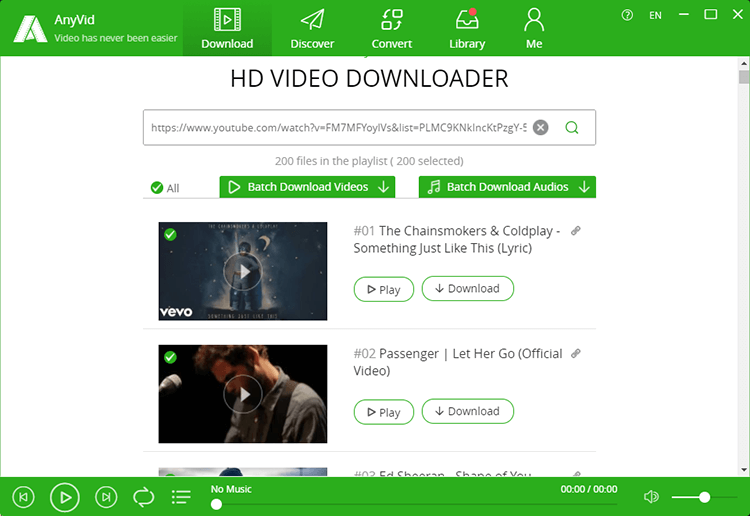The height and width of the screenshot is (516, 750).
Task: Clear the URL with the X icon
Action: [540, 128]
